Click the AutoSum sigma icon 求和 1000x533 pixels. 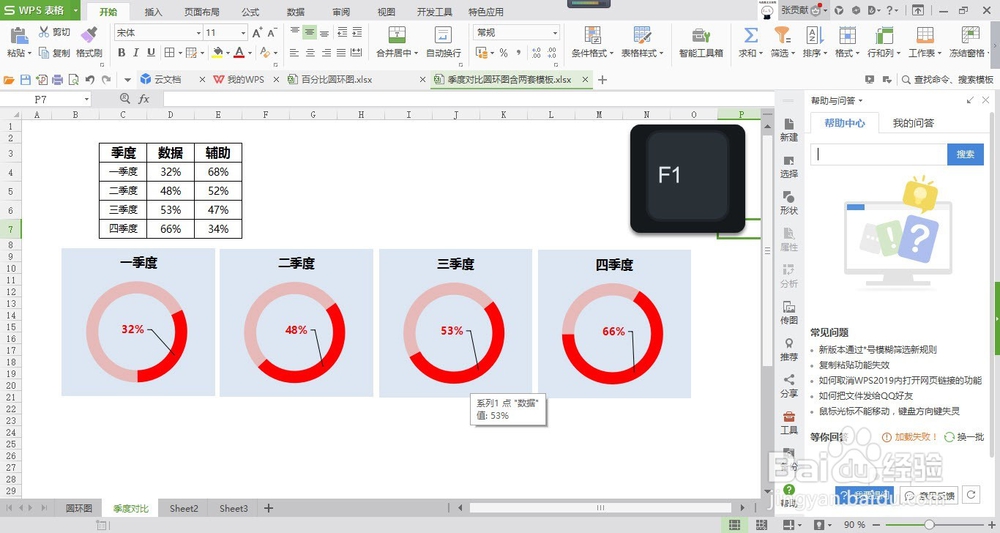pos(751,34)
